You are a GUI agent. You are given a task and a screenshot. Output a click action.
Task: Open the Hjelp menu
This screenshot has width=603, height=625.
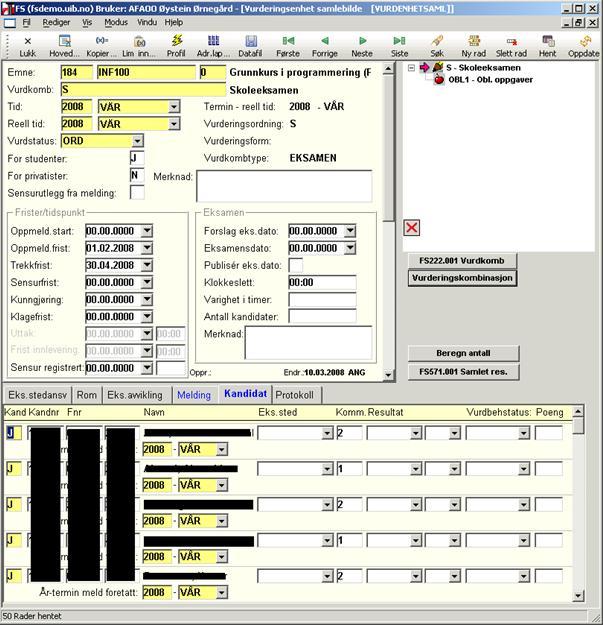(x=173, y=22)
